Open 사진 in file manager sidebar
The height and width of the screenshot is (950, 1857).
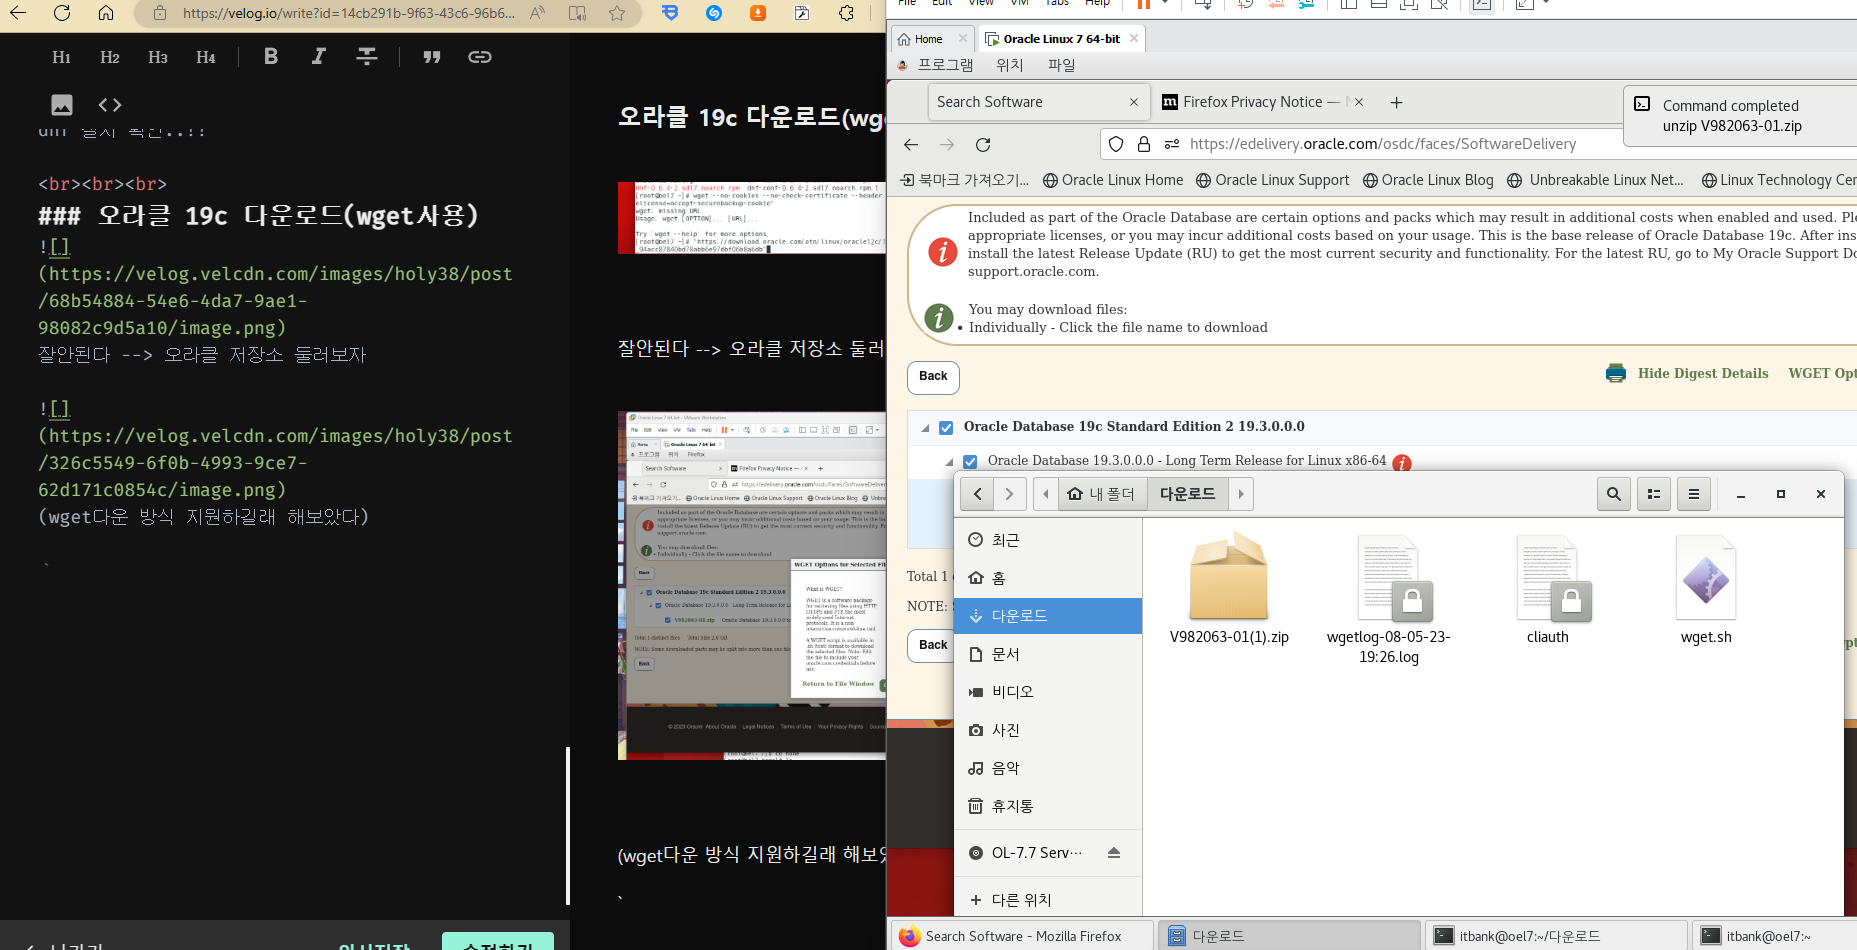point(1048,730)
